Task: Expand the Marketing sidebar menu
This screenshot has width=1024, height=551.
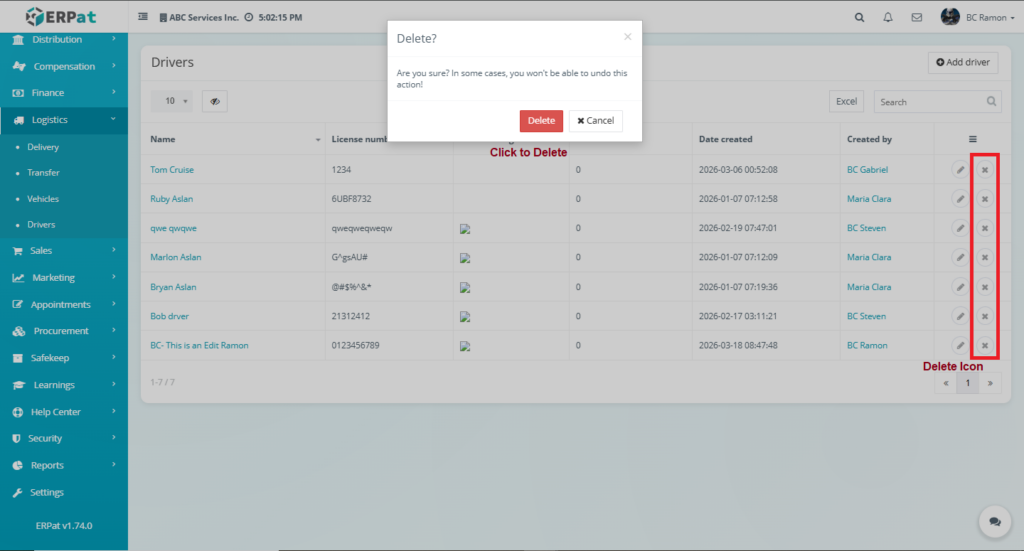Action: [x=64, y=277]
